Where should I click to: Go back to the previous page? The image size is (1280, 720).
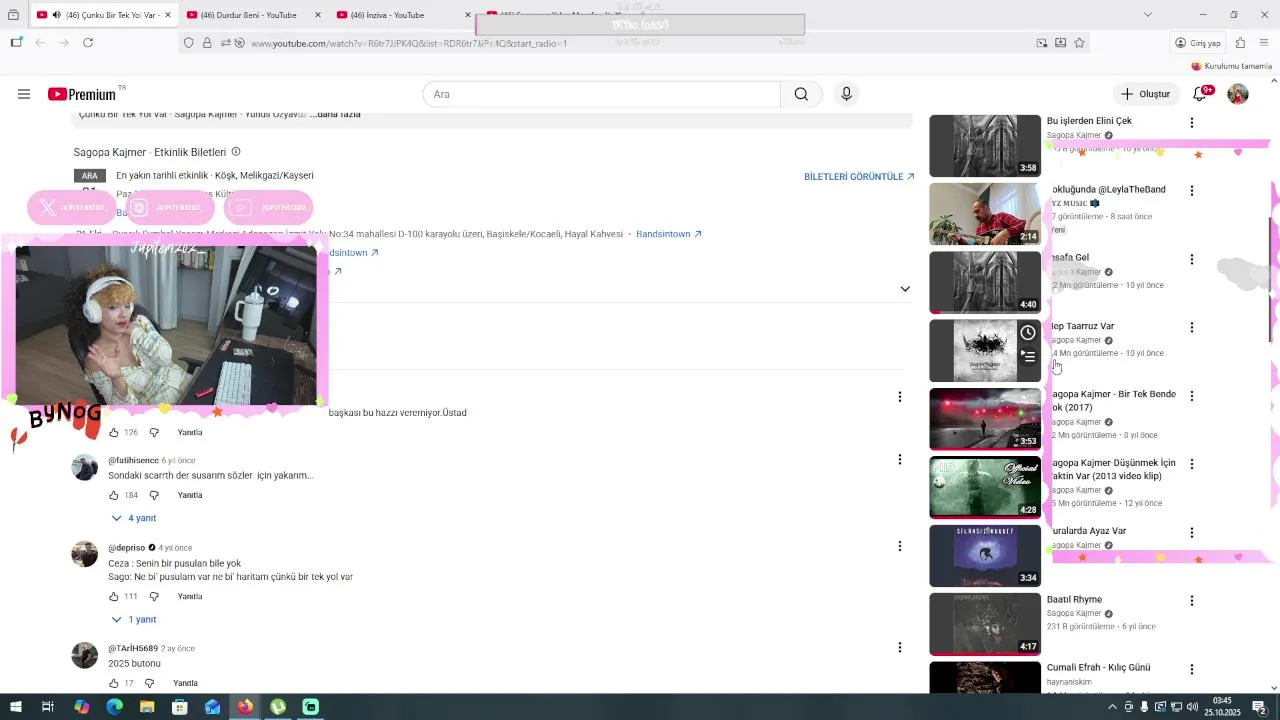pyautogui.click(x=40, y=43)
